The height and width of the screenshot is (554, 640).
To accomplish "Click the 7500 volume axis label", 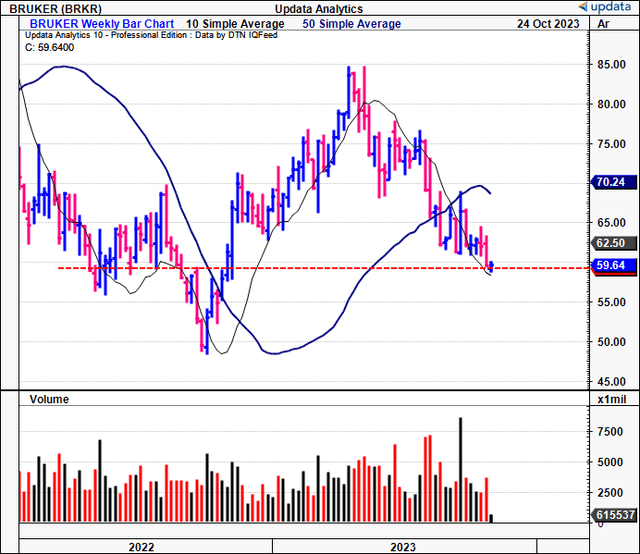I will tap(610, 432).
